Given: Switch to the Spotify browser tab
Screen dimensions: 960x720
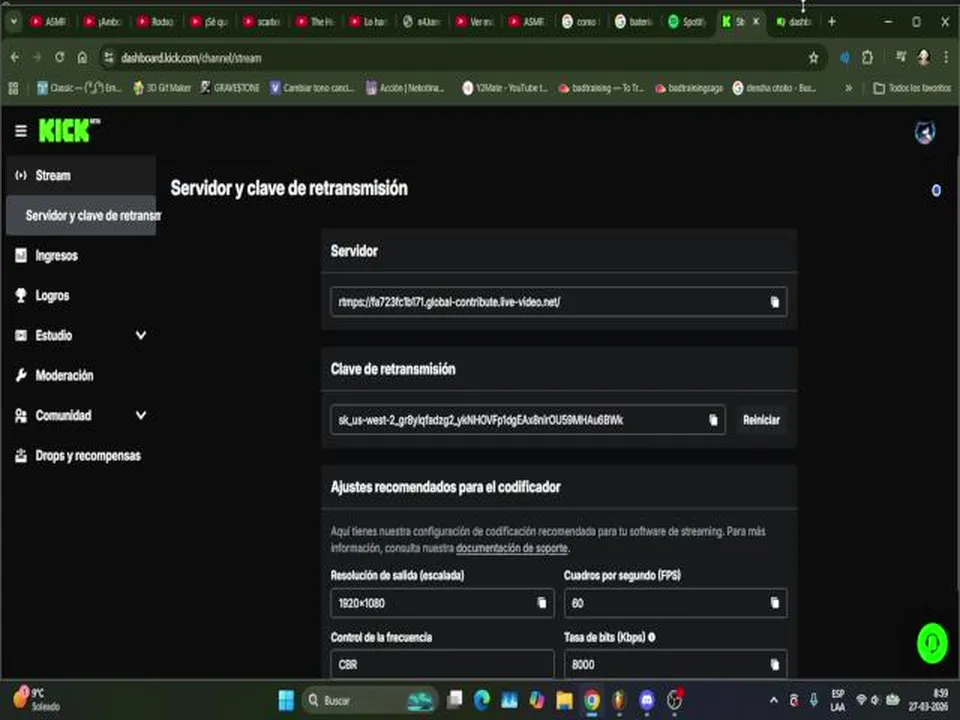Looking at the screenshot, I should point(687,21).
